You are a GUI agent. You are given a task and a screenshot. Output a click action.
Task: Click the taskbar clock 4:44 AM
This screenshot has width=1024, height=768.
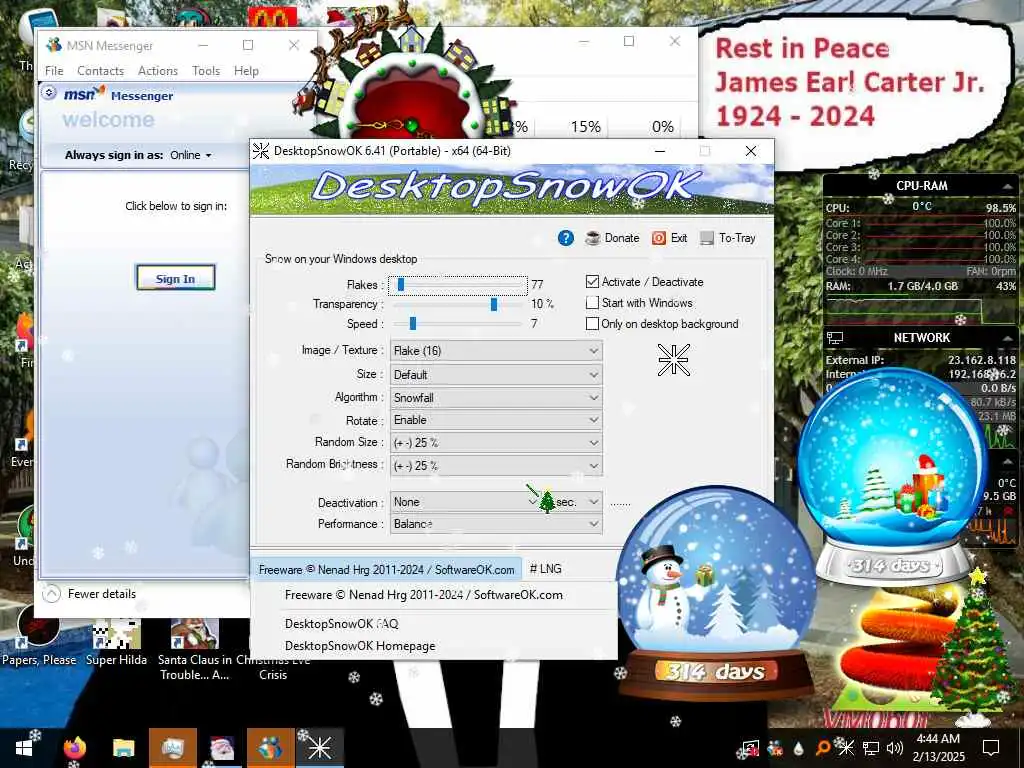pos(938,739)
